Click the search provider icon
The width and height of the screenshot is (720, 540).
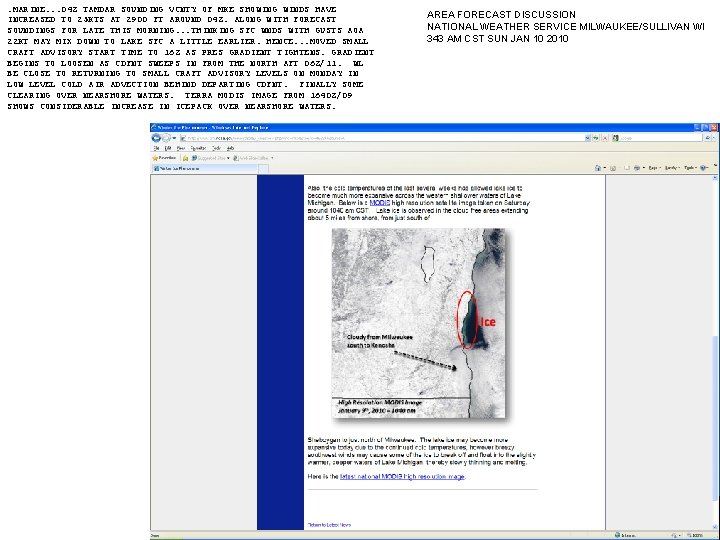point(615,138)
